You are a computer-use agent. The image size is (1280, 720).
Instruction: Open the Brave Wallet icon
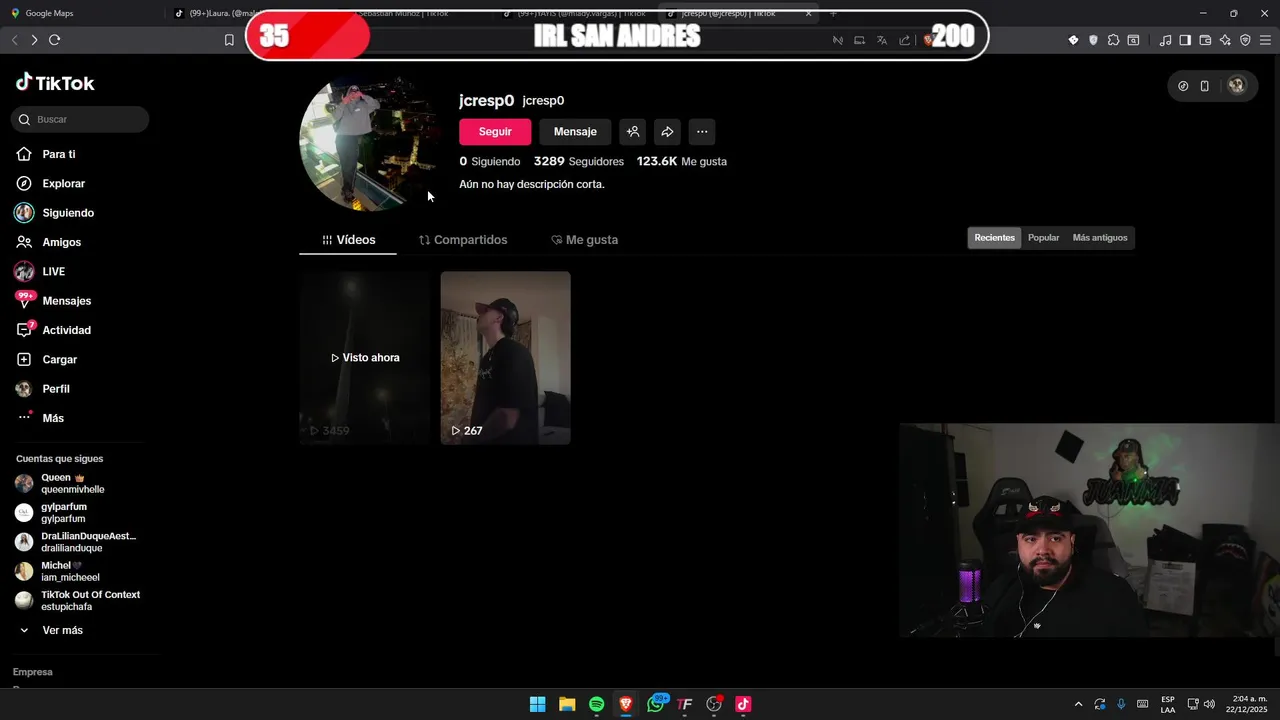pos(1205,40)
